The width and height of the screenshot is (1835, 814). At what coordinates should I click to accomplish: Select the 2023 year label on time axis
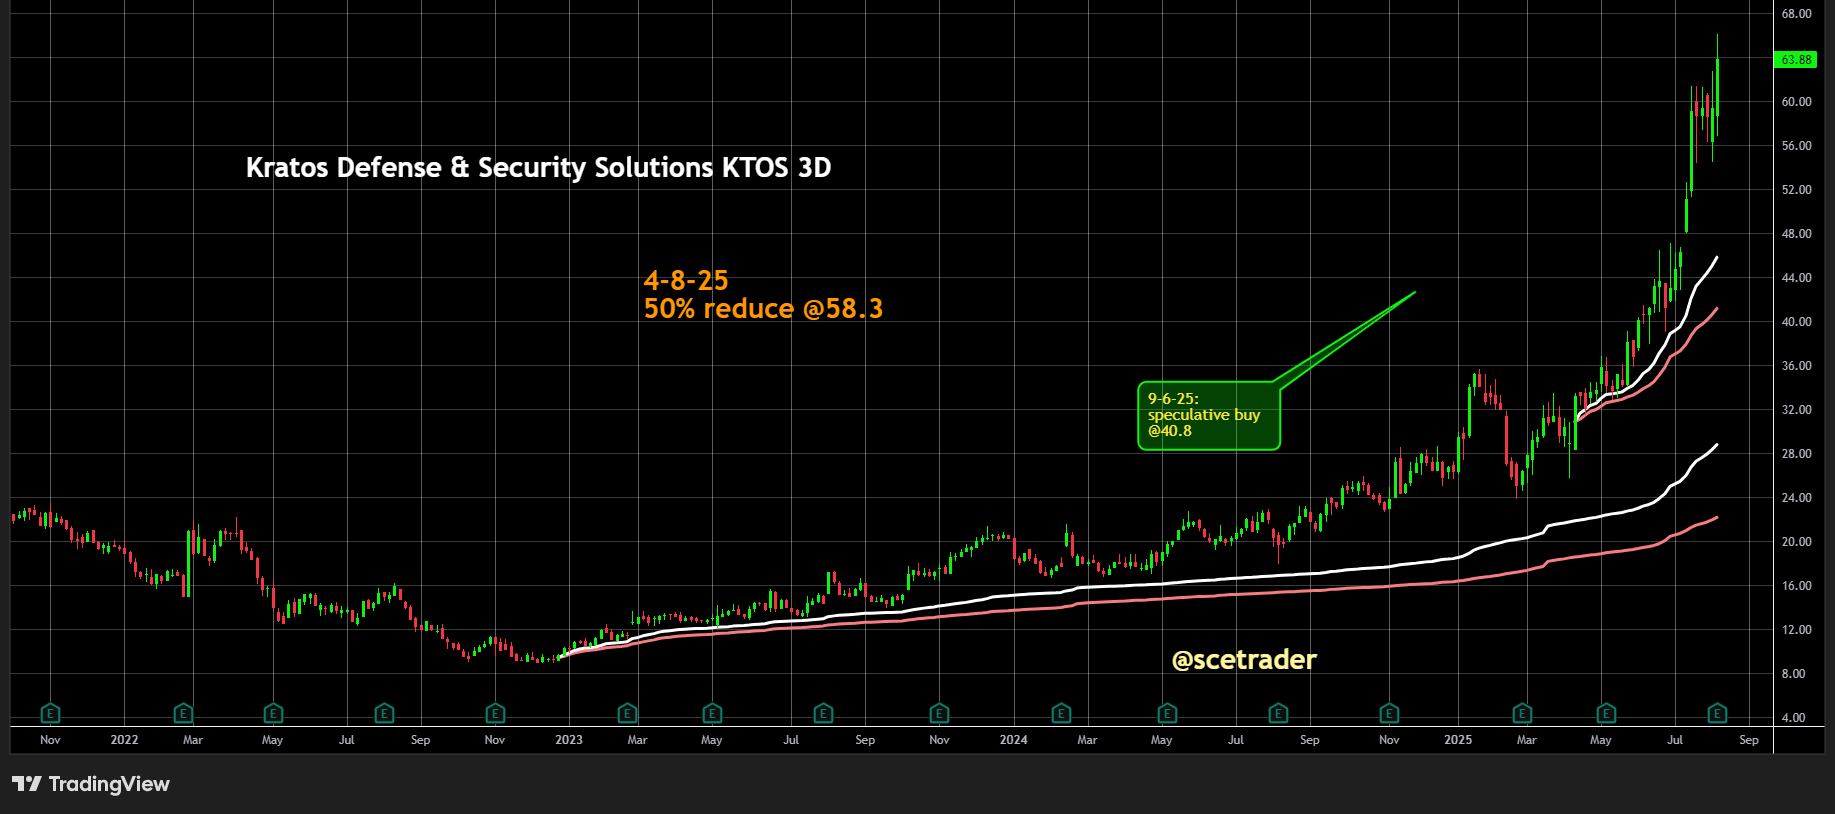(569, 740)
